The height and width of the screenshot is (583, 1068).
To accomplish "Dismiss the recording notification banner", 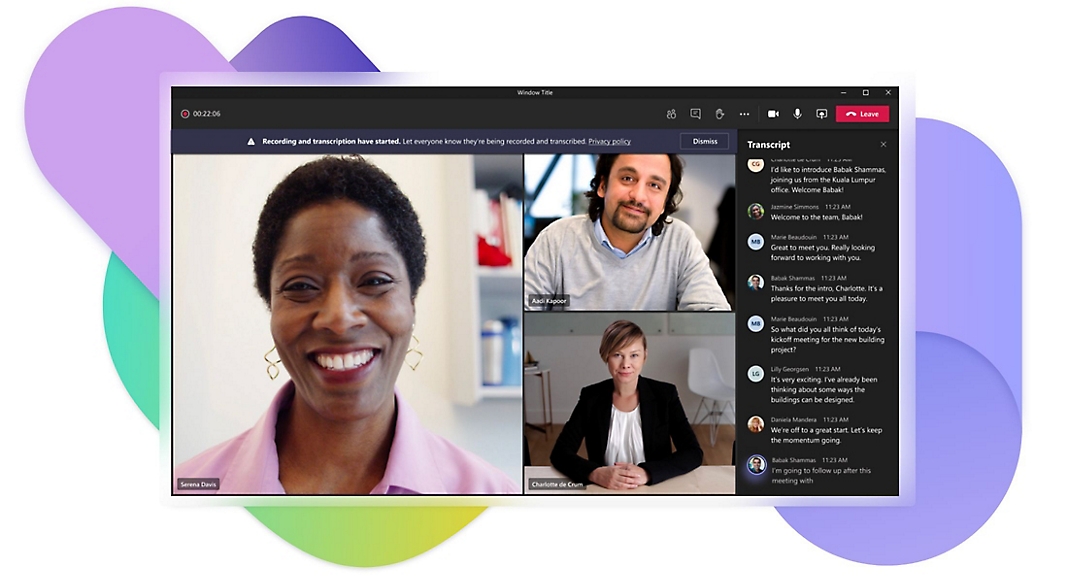I will pos(704,141).
